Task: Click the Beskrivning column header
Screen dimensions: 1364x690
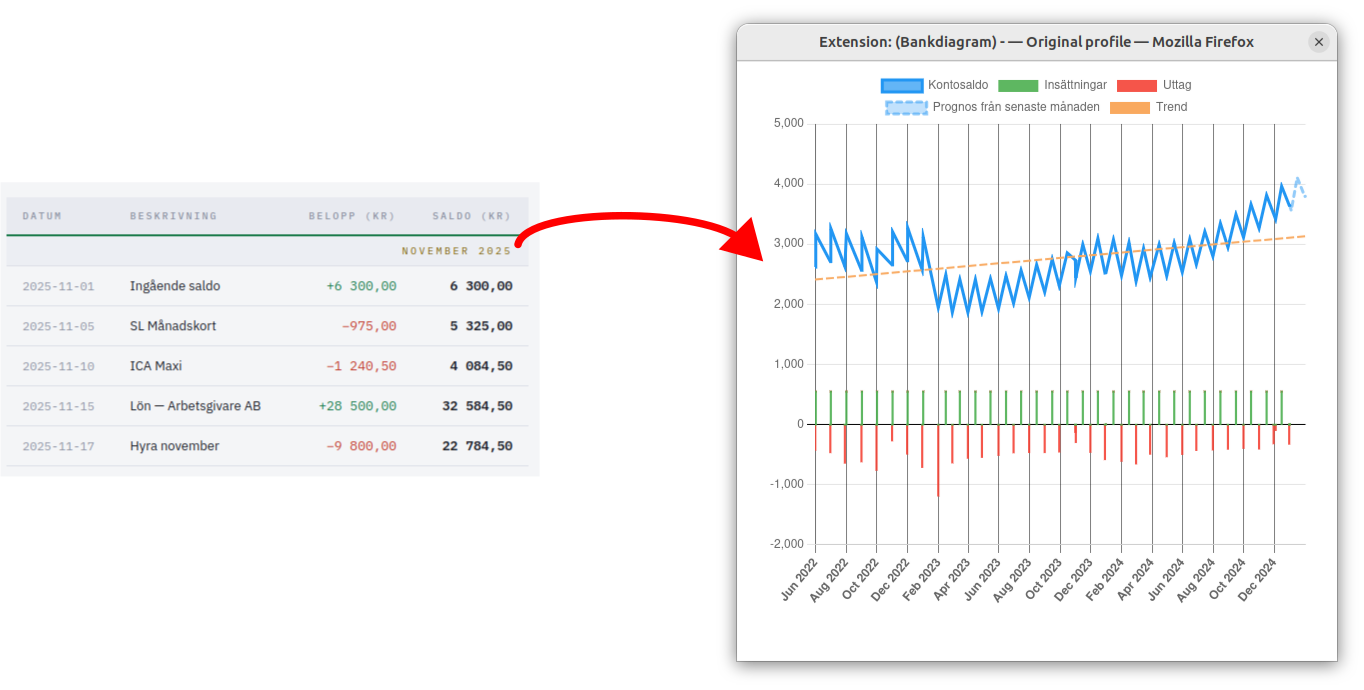Action: (173, 216)
